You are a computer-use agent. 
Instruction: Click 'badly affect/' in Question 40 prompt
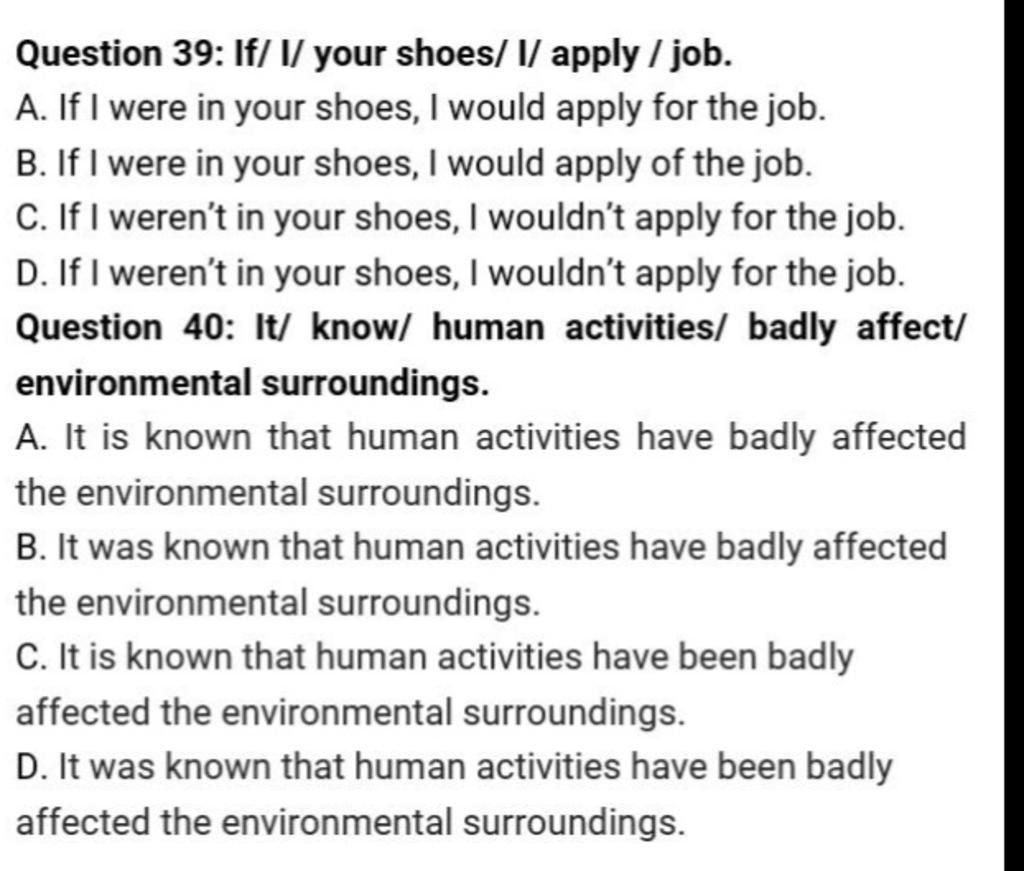tap(855, 328)
